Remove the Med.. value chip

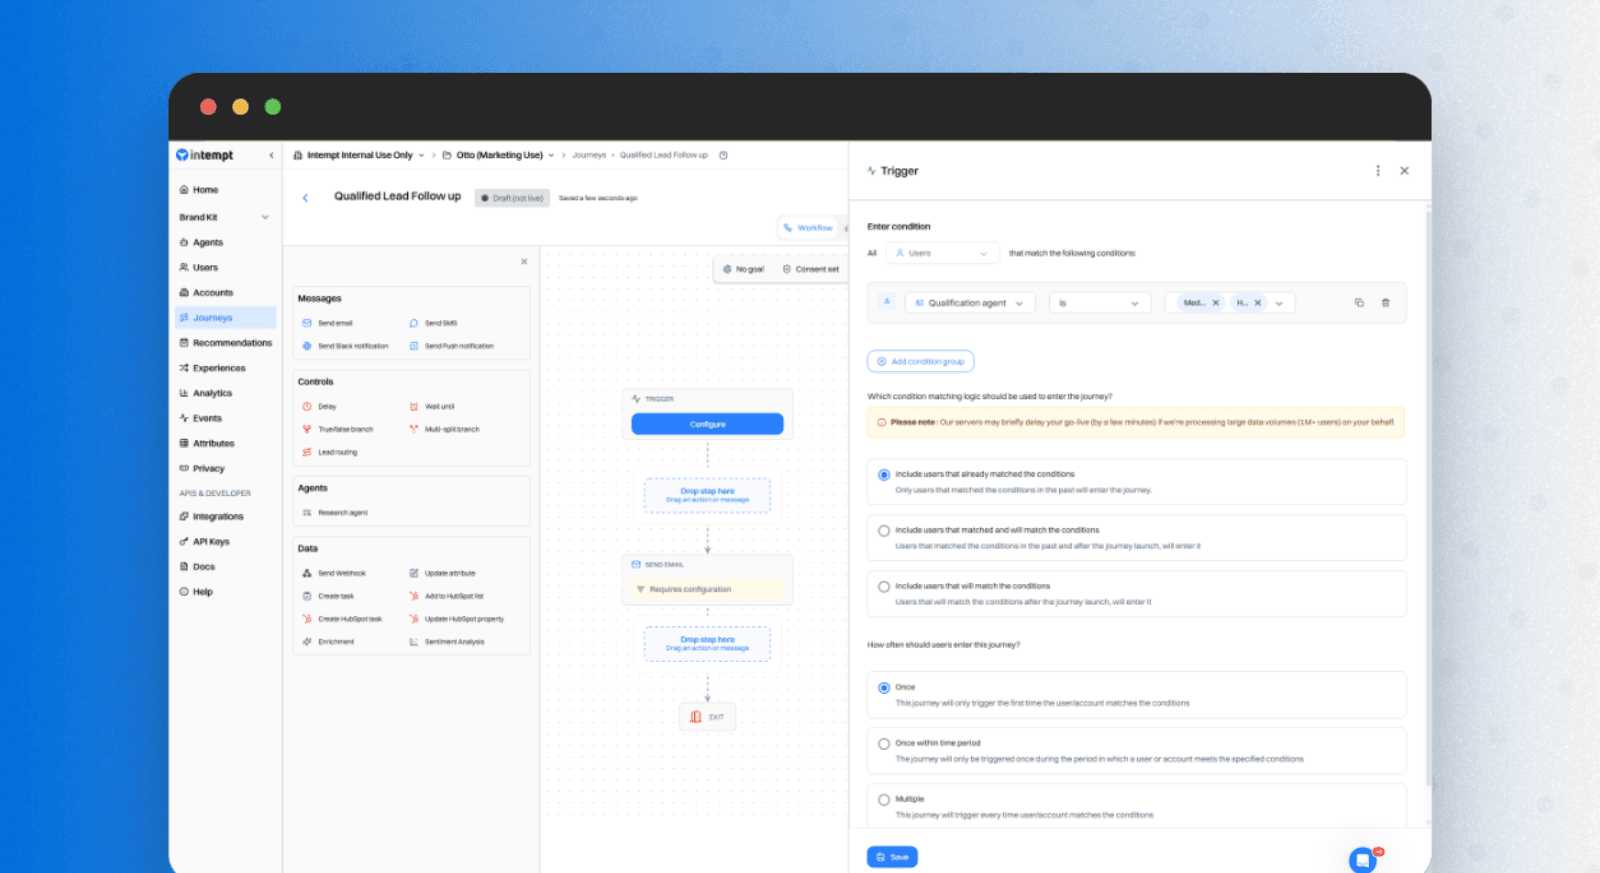pos(1216,303)
